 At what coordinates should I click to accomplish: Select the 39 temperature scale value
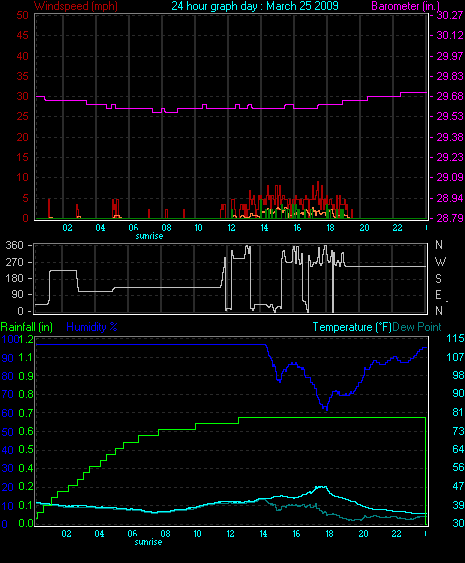(458, 505)
